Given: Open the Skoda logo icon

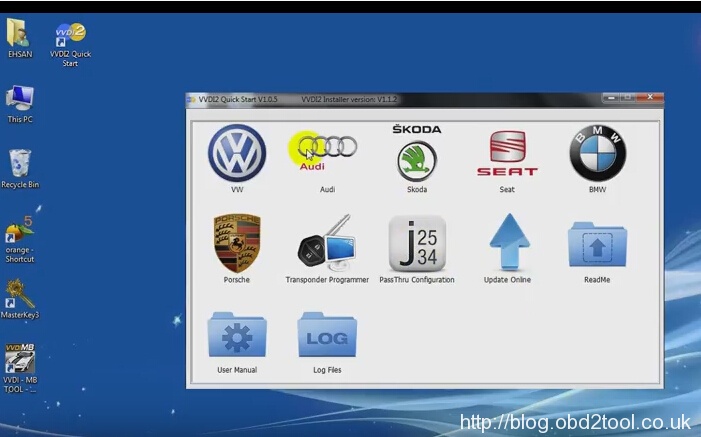Looking at the screenshot, I should (x=417, y=153).
